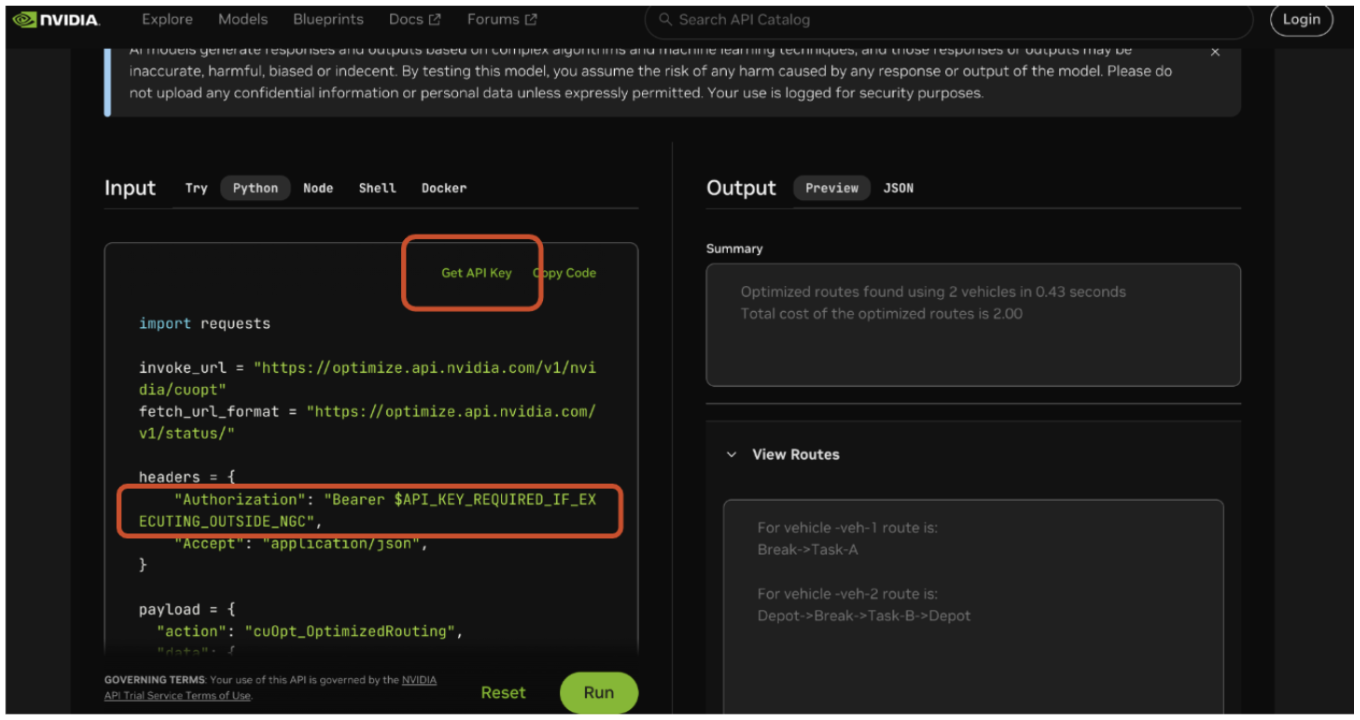The image size is (1360, 720).
Task: Select the Docker code tab
Action: click(x=444, y=188)
